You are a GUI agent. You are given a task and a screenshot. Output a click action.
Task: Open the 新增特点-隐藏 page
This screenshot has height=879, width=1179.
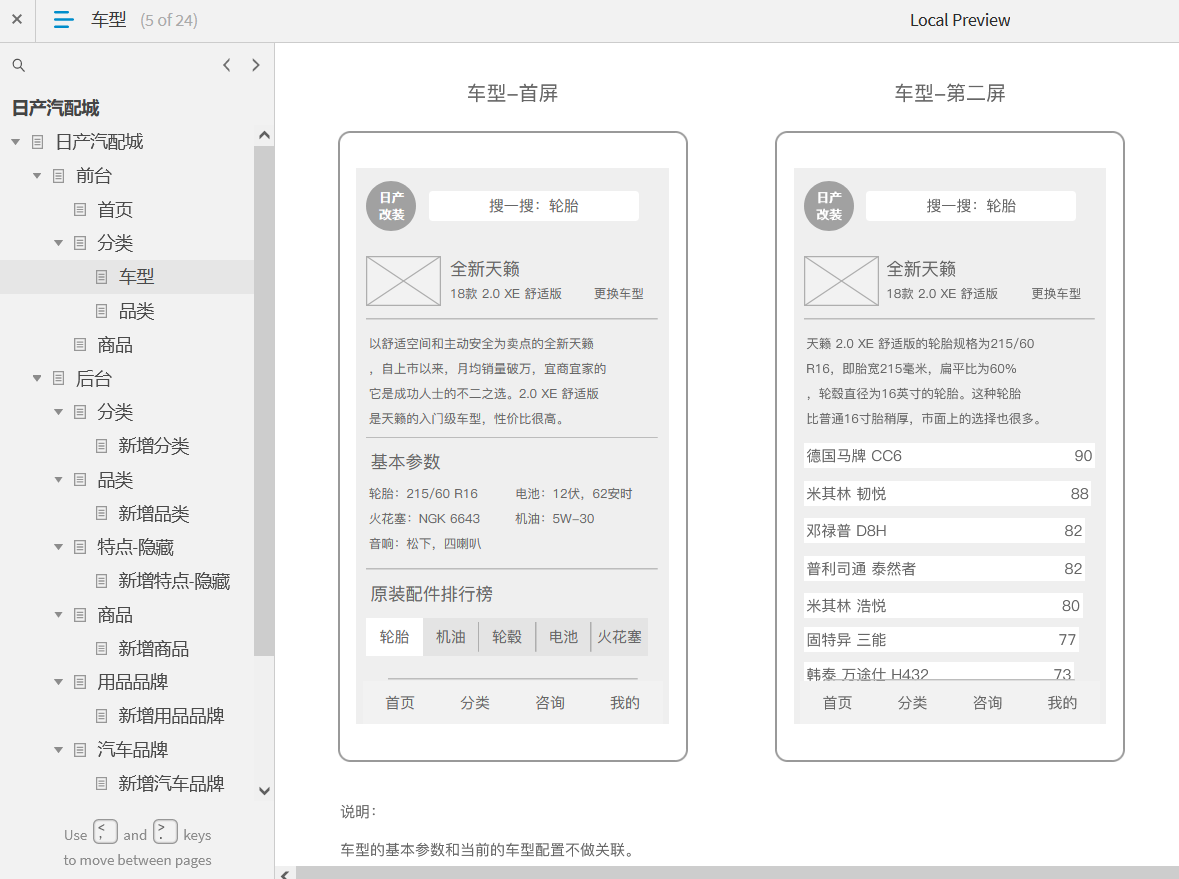click(x=174, y=580)
